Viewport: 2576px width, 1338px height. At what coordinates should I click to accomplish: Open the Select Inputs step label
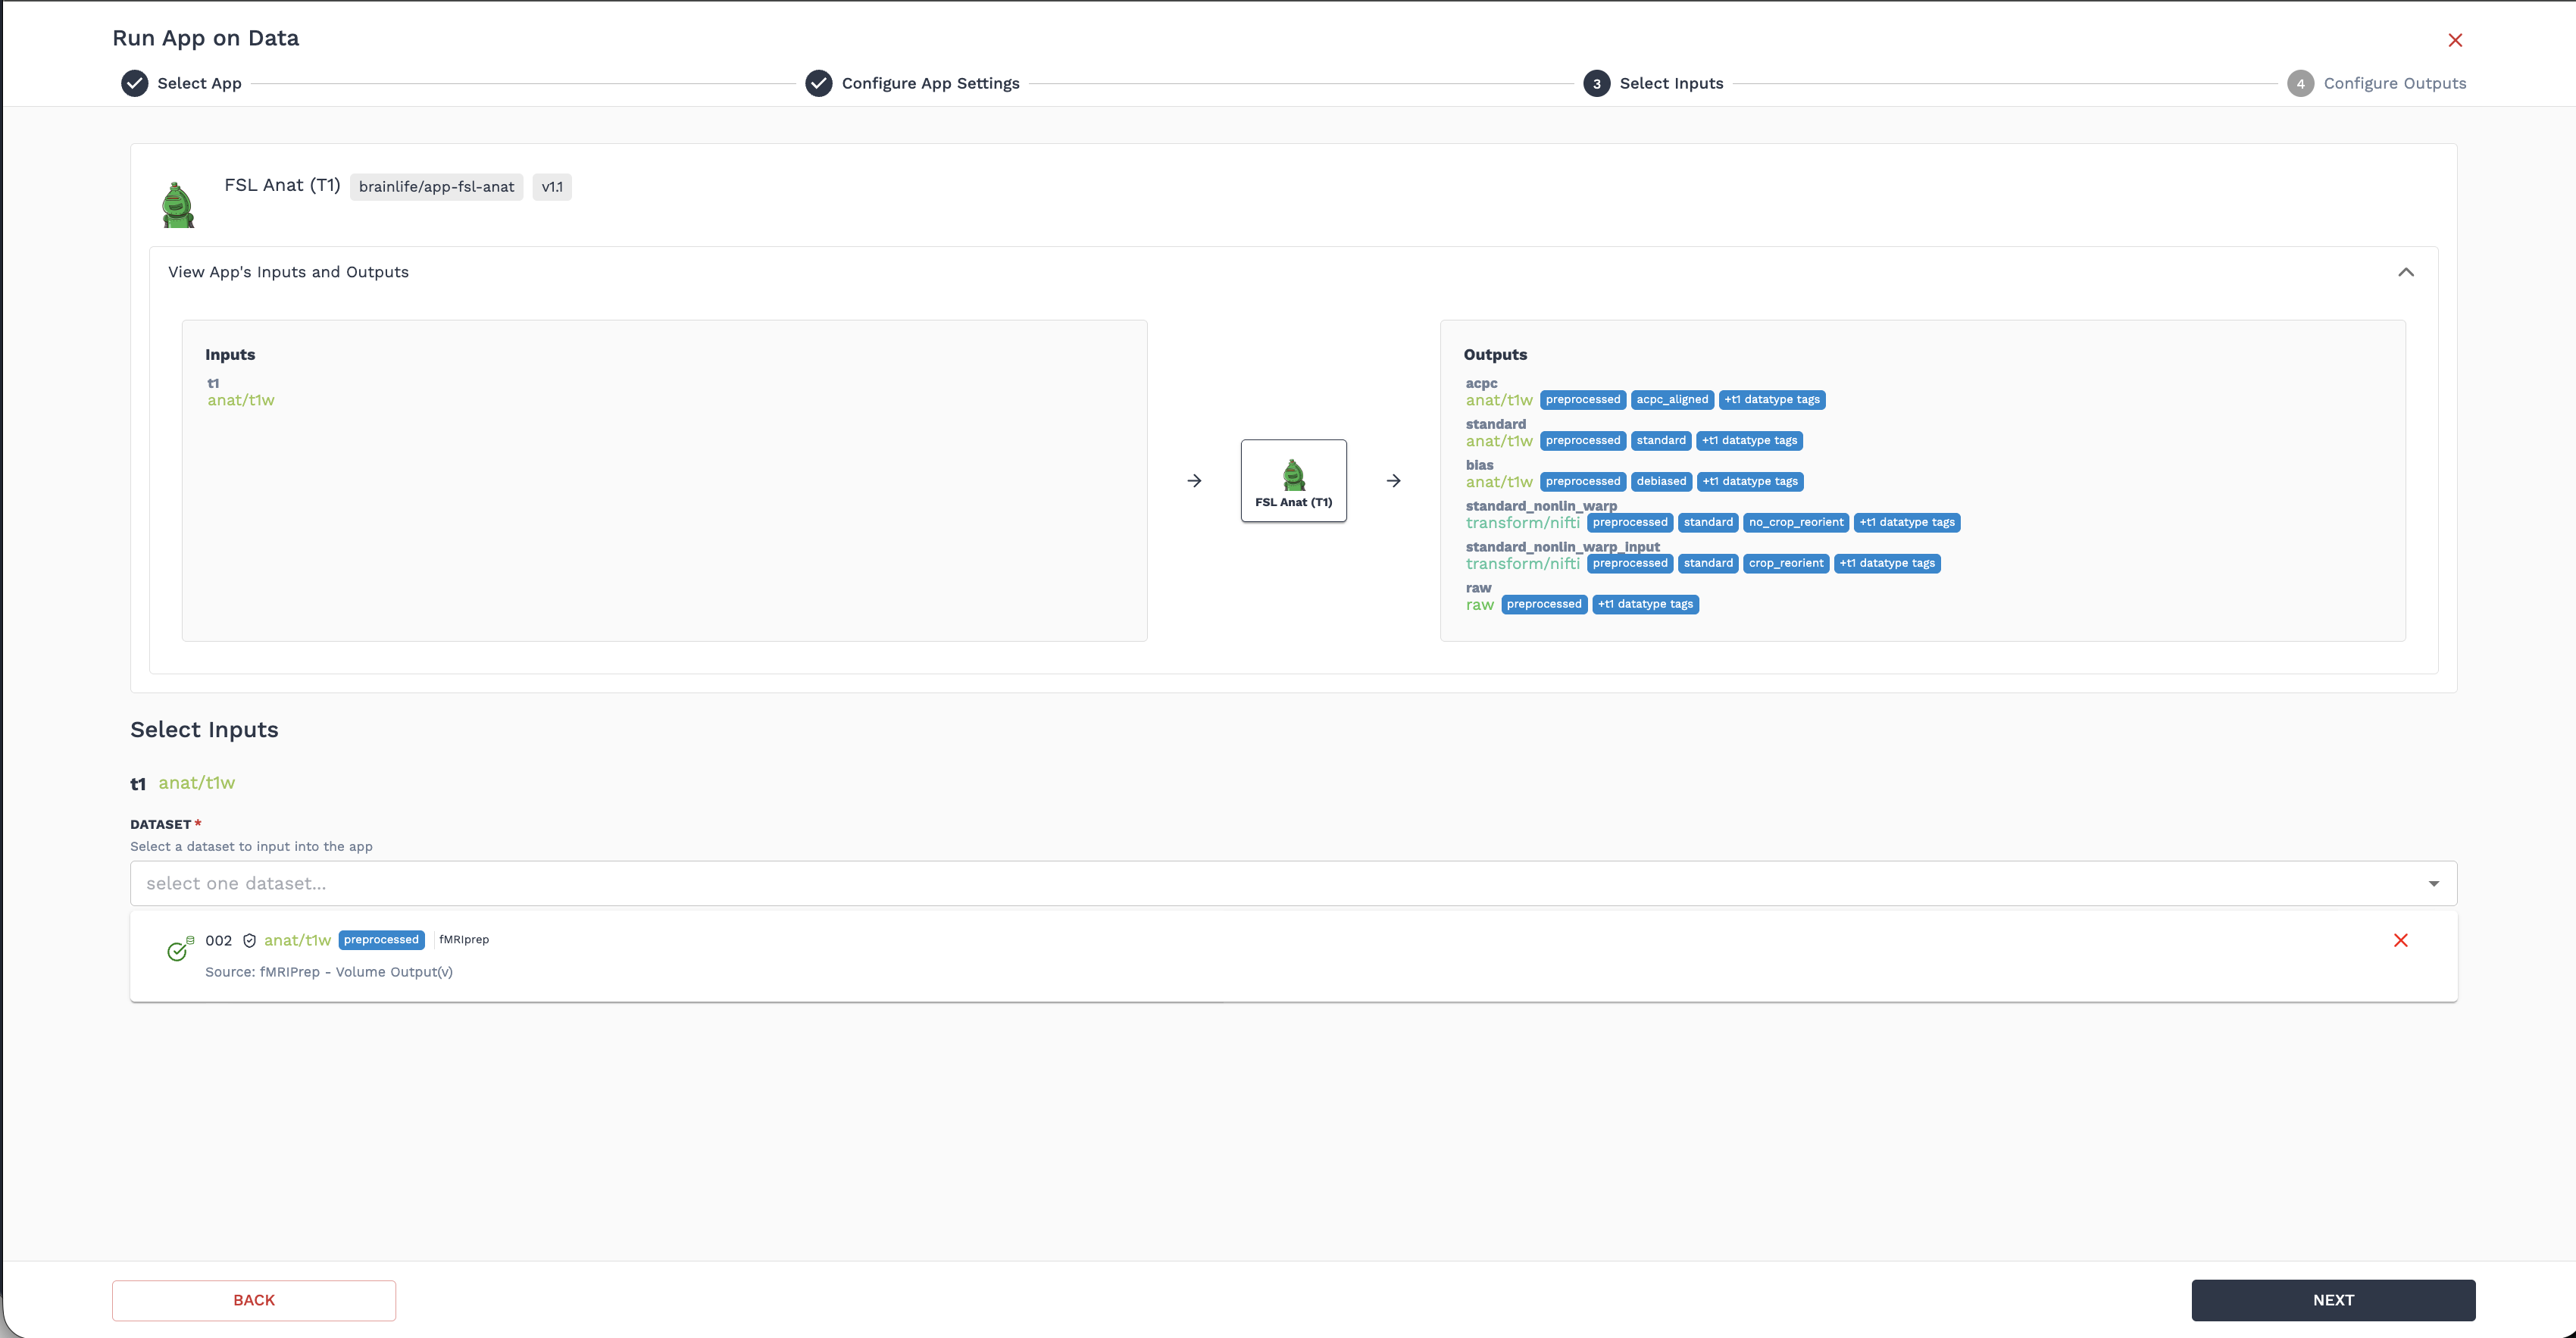[1671, 83]
